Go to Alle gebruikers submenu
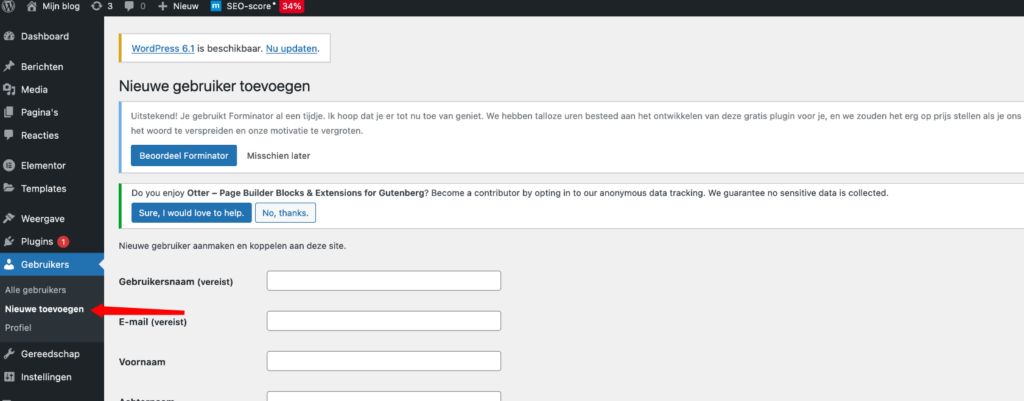The height and width of the screenshot is (401, 1024). tap(35, 290)
